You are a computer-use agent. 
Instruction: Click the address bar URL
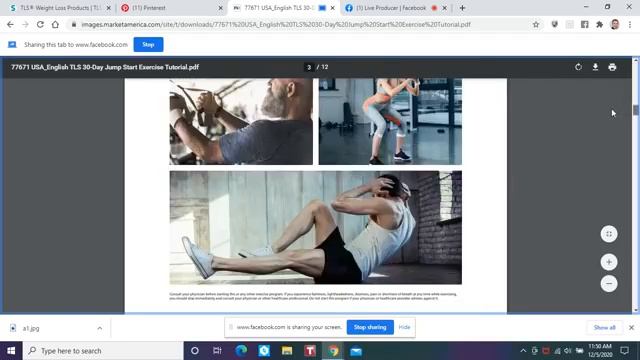point(276,24)
